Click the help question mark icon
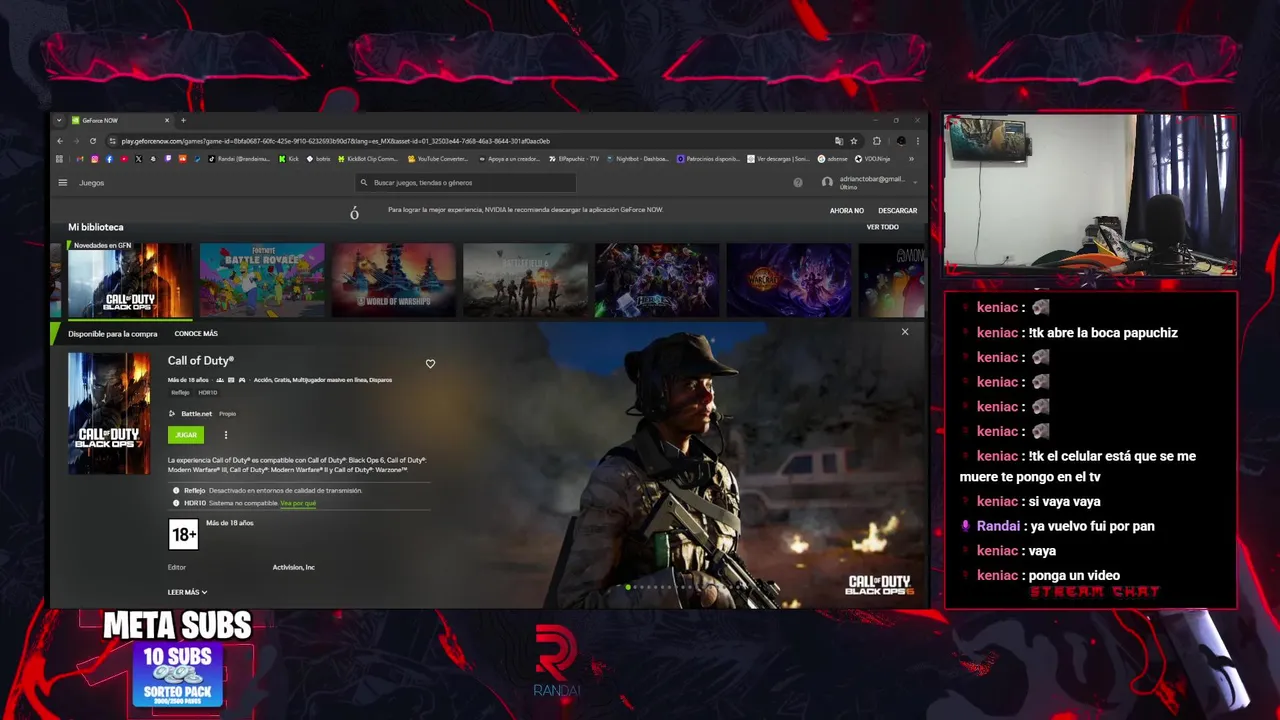This screenshot has height=720, width=1280. click(x=798, y=183)
